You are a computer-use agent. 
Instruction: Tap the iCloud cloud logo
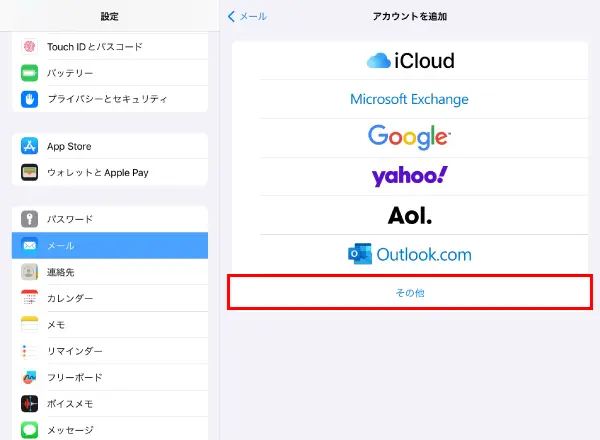[379, 61]
